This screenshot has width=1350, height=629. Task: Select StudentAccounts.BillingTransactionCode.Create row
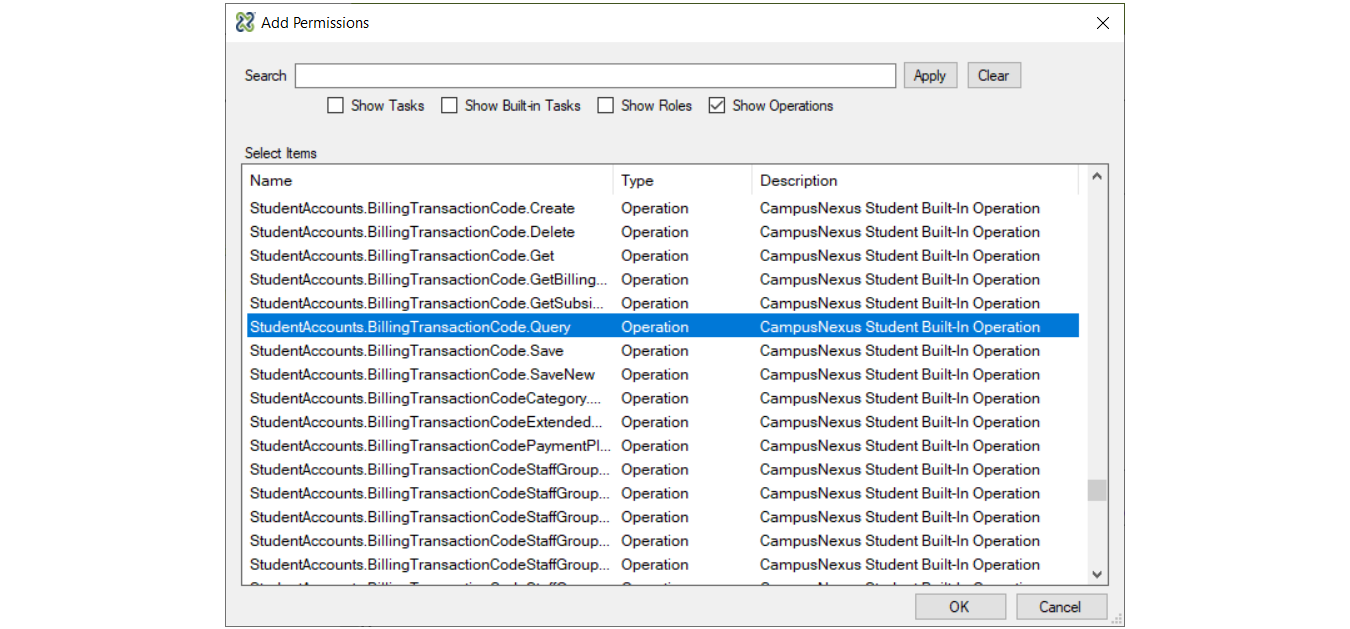(x=663, y=208)
